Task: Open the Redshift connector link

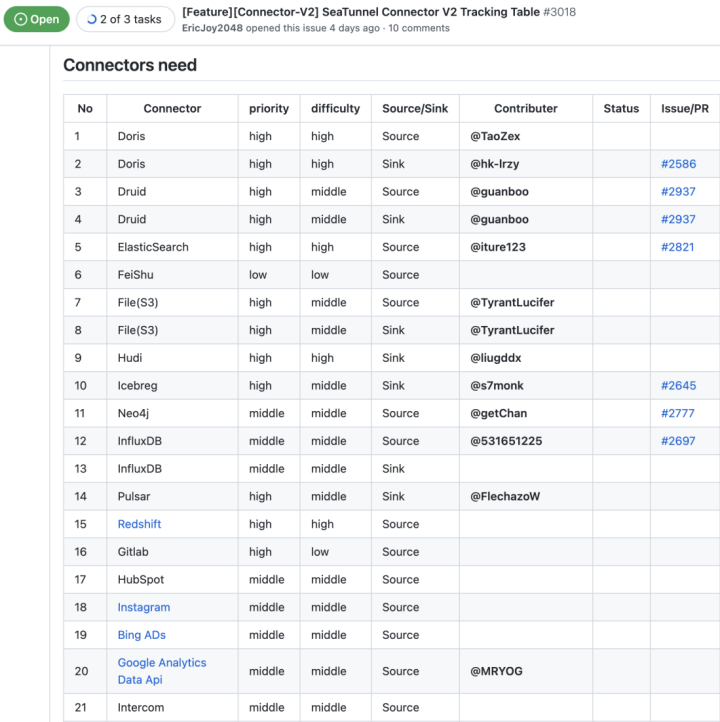Action: point(139,524)
